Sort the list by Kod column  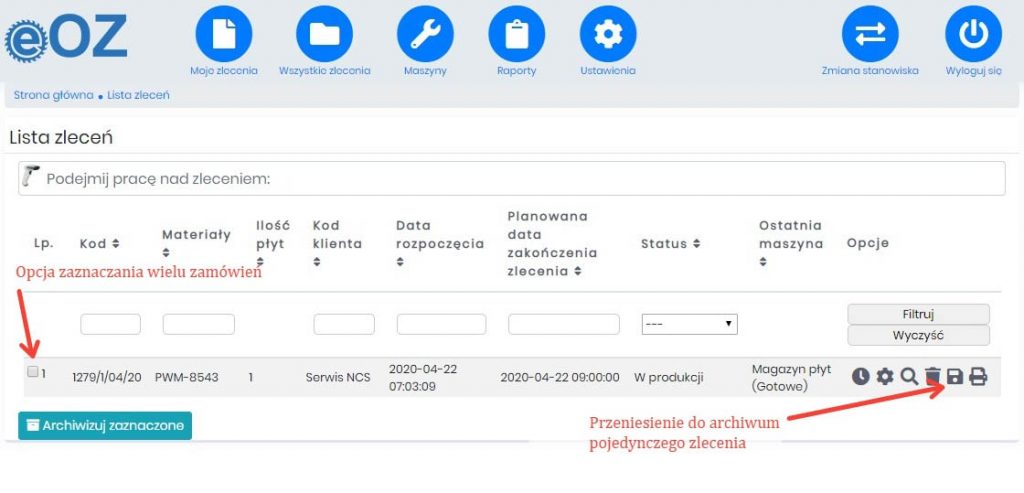(x=99, y=243)
